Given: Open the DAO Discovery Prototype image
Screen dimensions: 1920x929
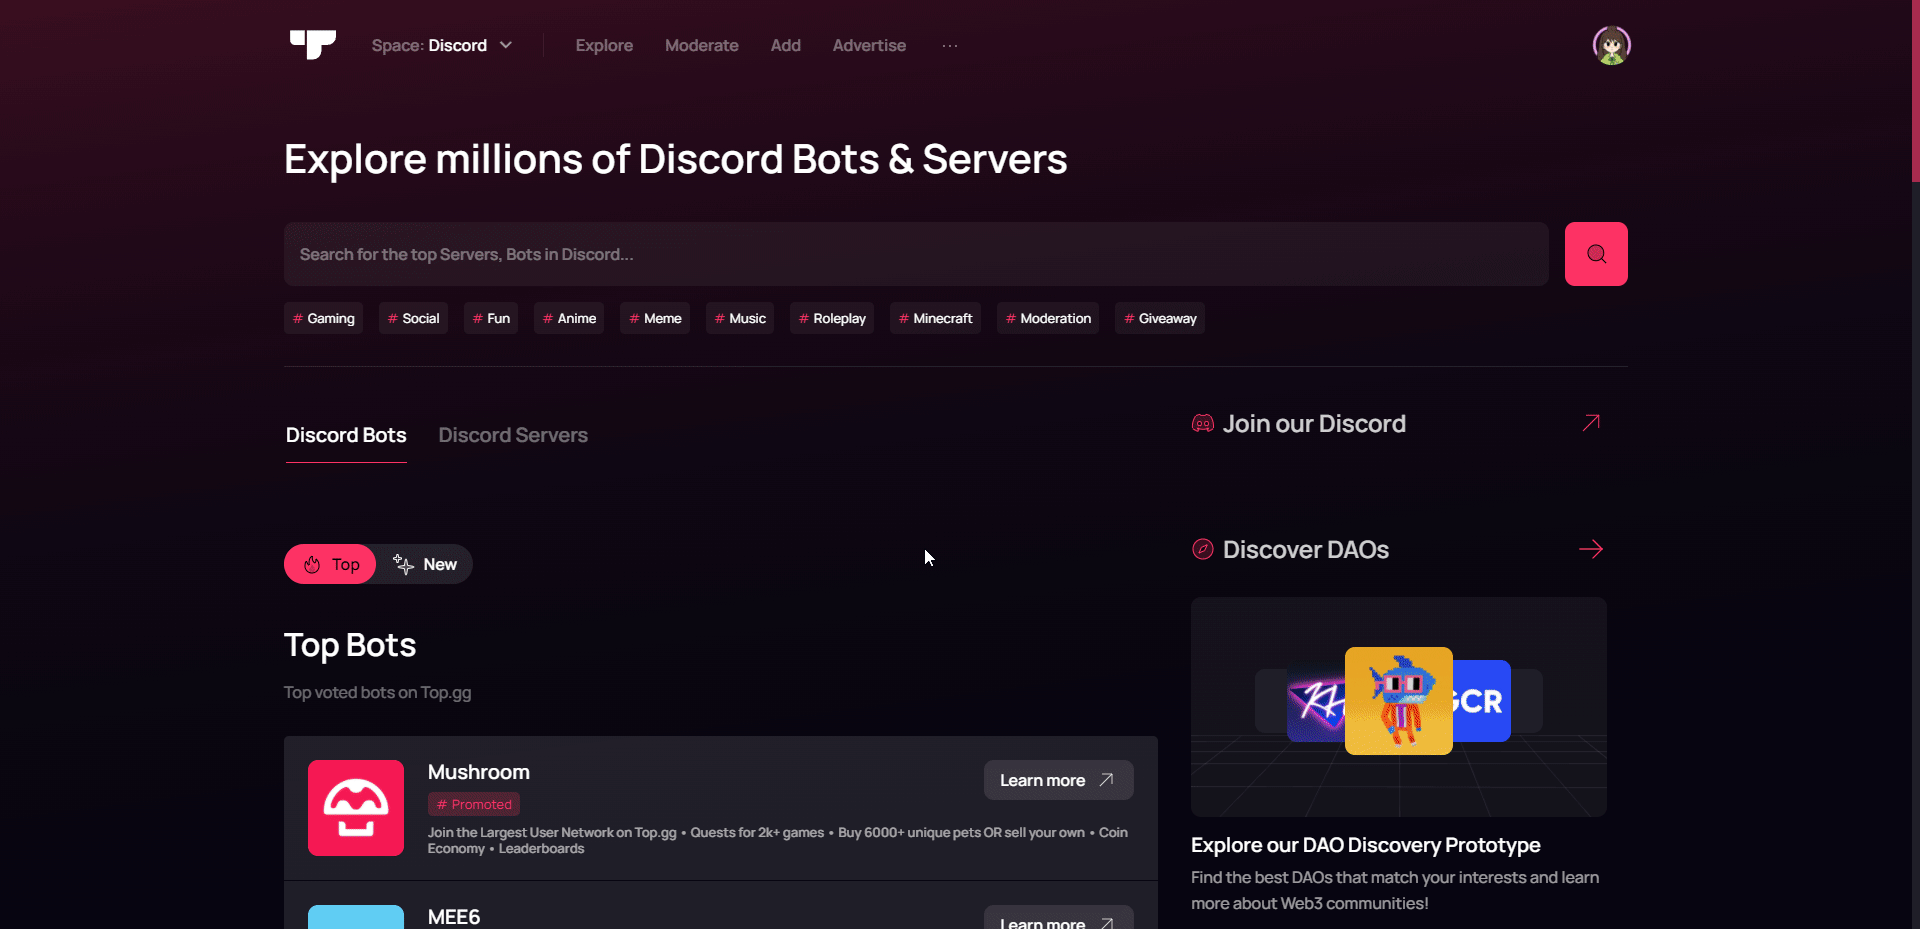Looking at the screenshot, I should tap(1398, 707).
